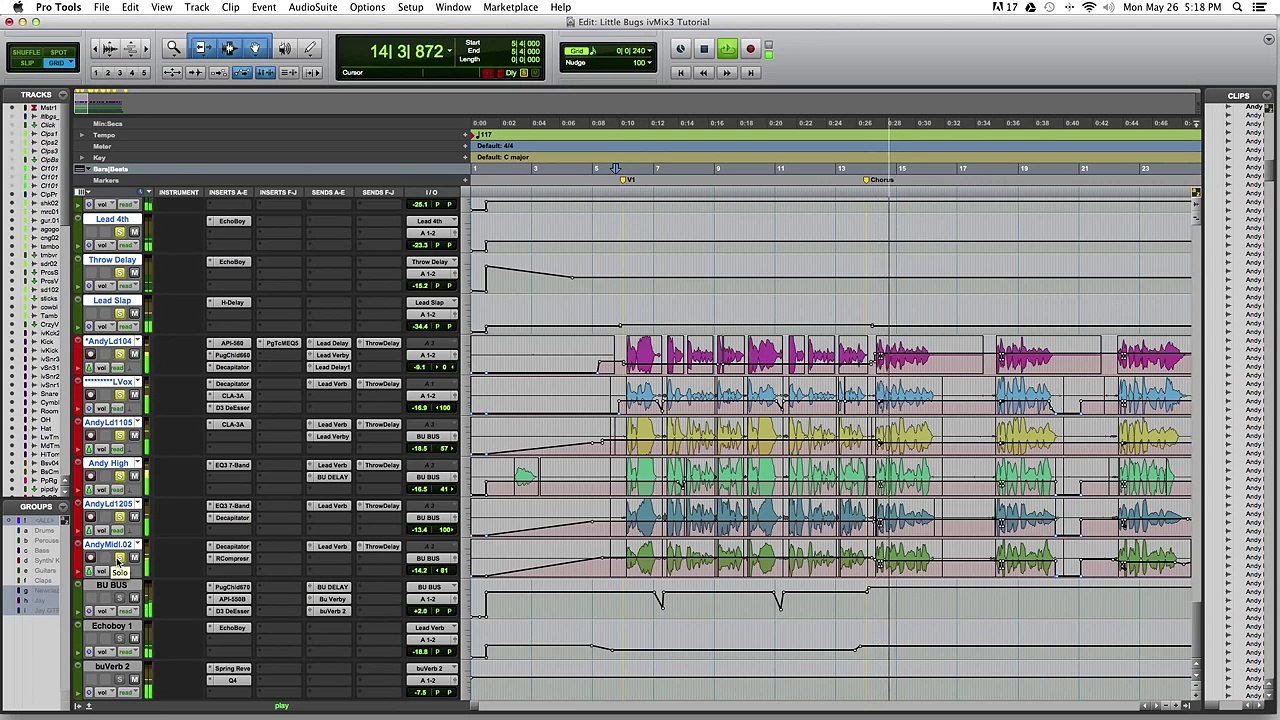This screenshot has width=1280, height=720.
Task: Open the main counter format dropdown
Action: (451, 51)
